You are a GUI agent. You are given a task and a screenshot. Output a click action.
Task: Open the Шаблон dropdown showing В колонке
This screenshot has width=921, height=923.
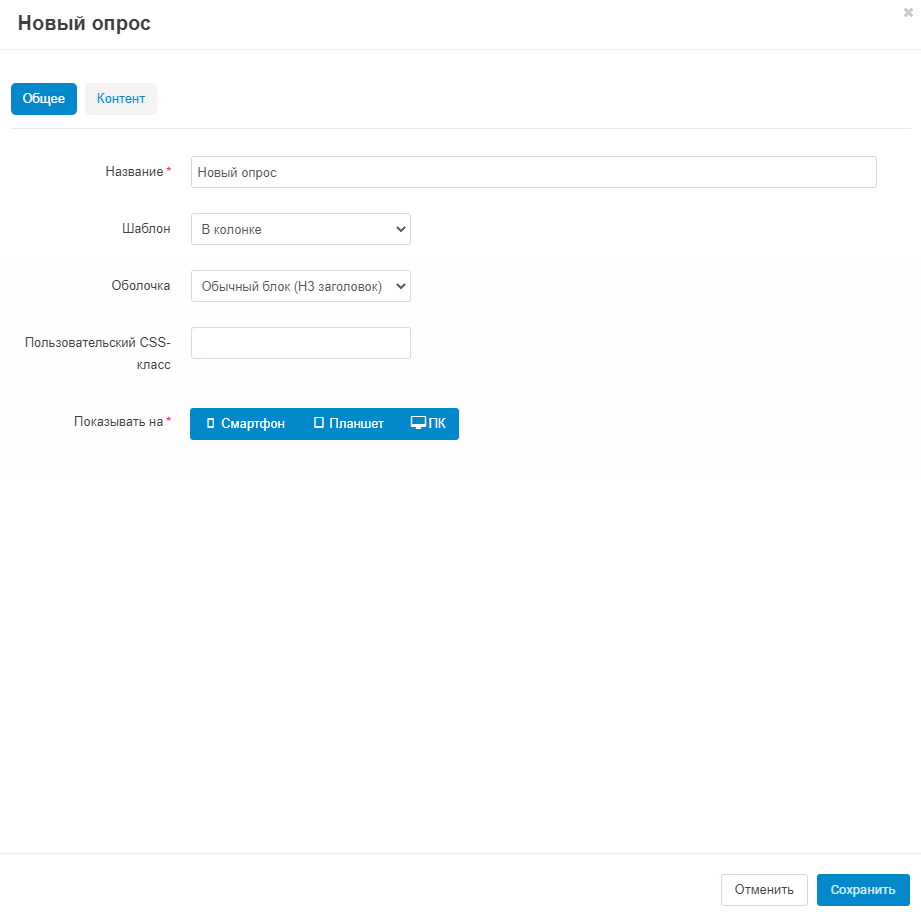300,229
